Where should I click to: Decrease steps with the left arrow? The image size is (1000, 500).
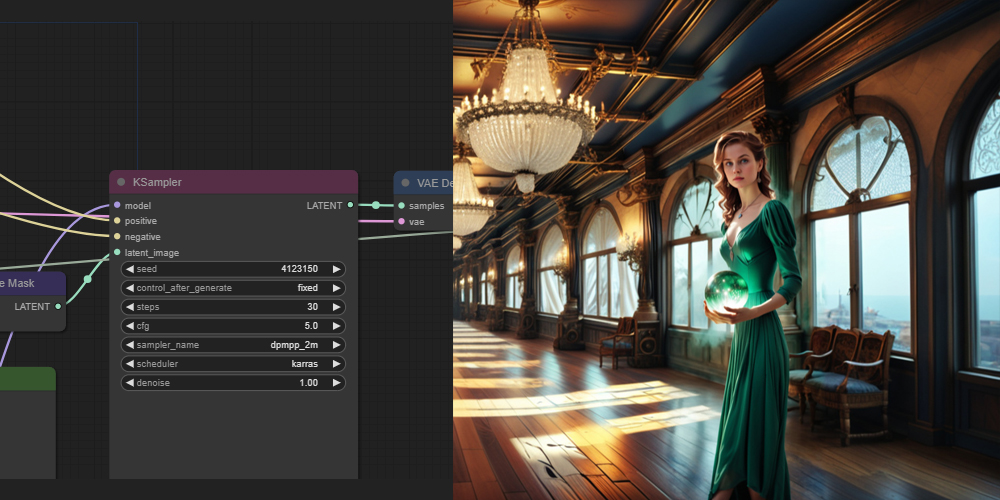(x=129, y=307)
